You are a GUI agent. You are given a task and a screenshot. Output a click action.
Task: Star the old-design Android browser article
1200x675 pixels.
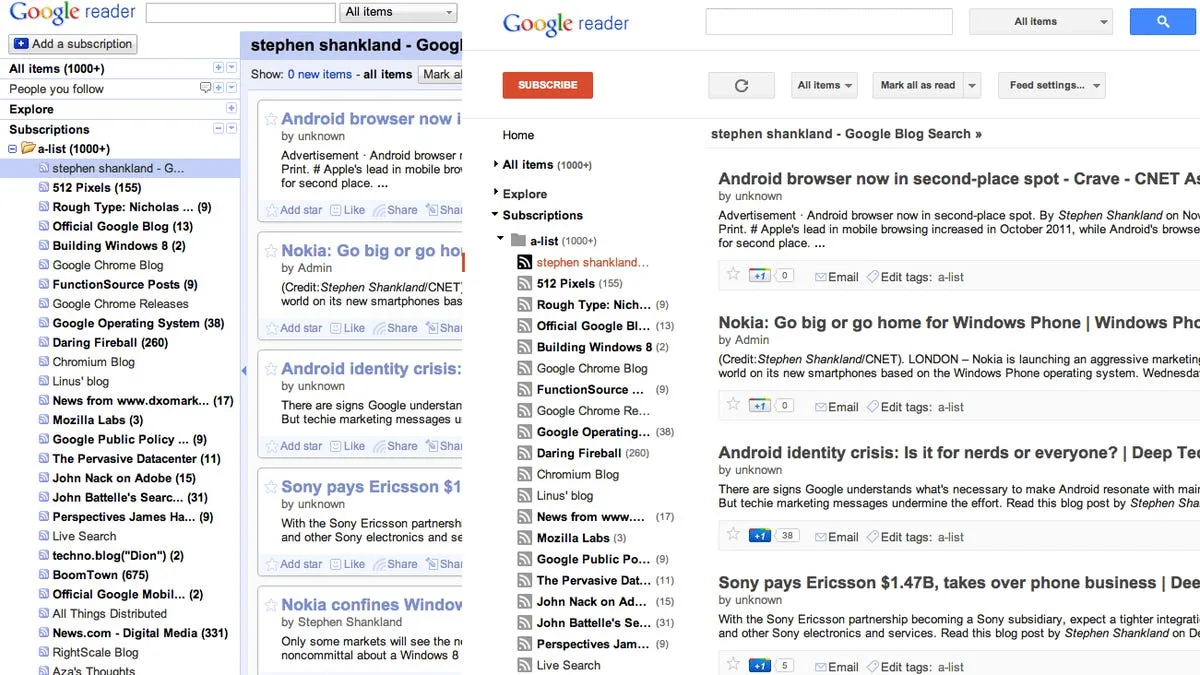tap(271, 119)
